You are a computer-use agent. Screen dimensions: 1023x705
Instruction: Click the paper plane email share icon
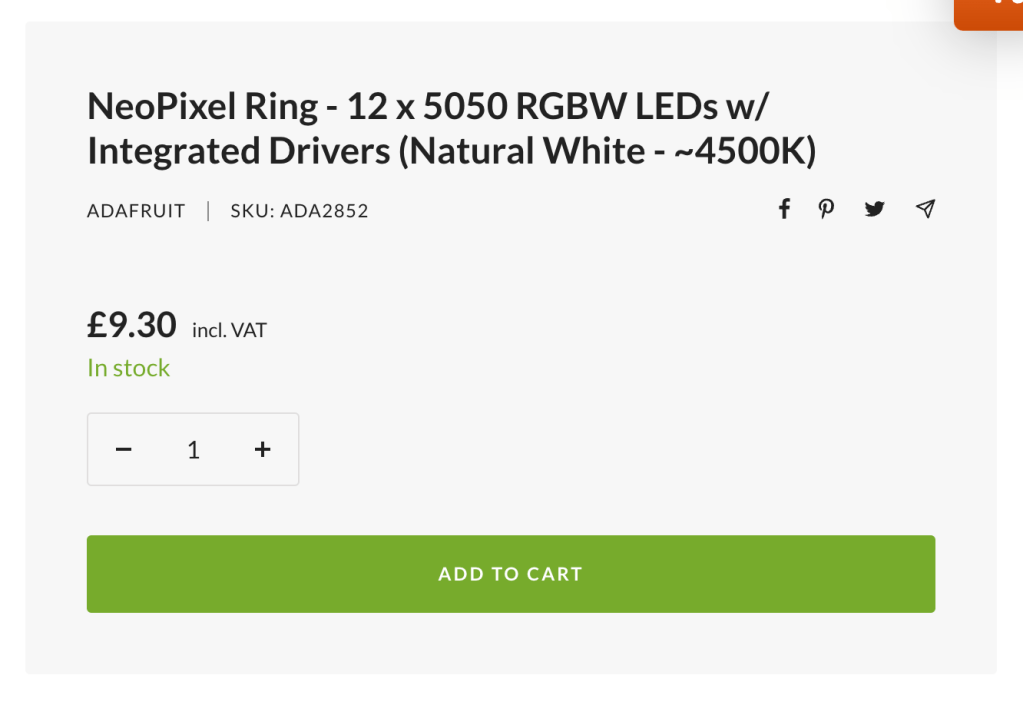pyautogui.click(x=925, y=209)
